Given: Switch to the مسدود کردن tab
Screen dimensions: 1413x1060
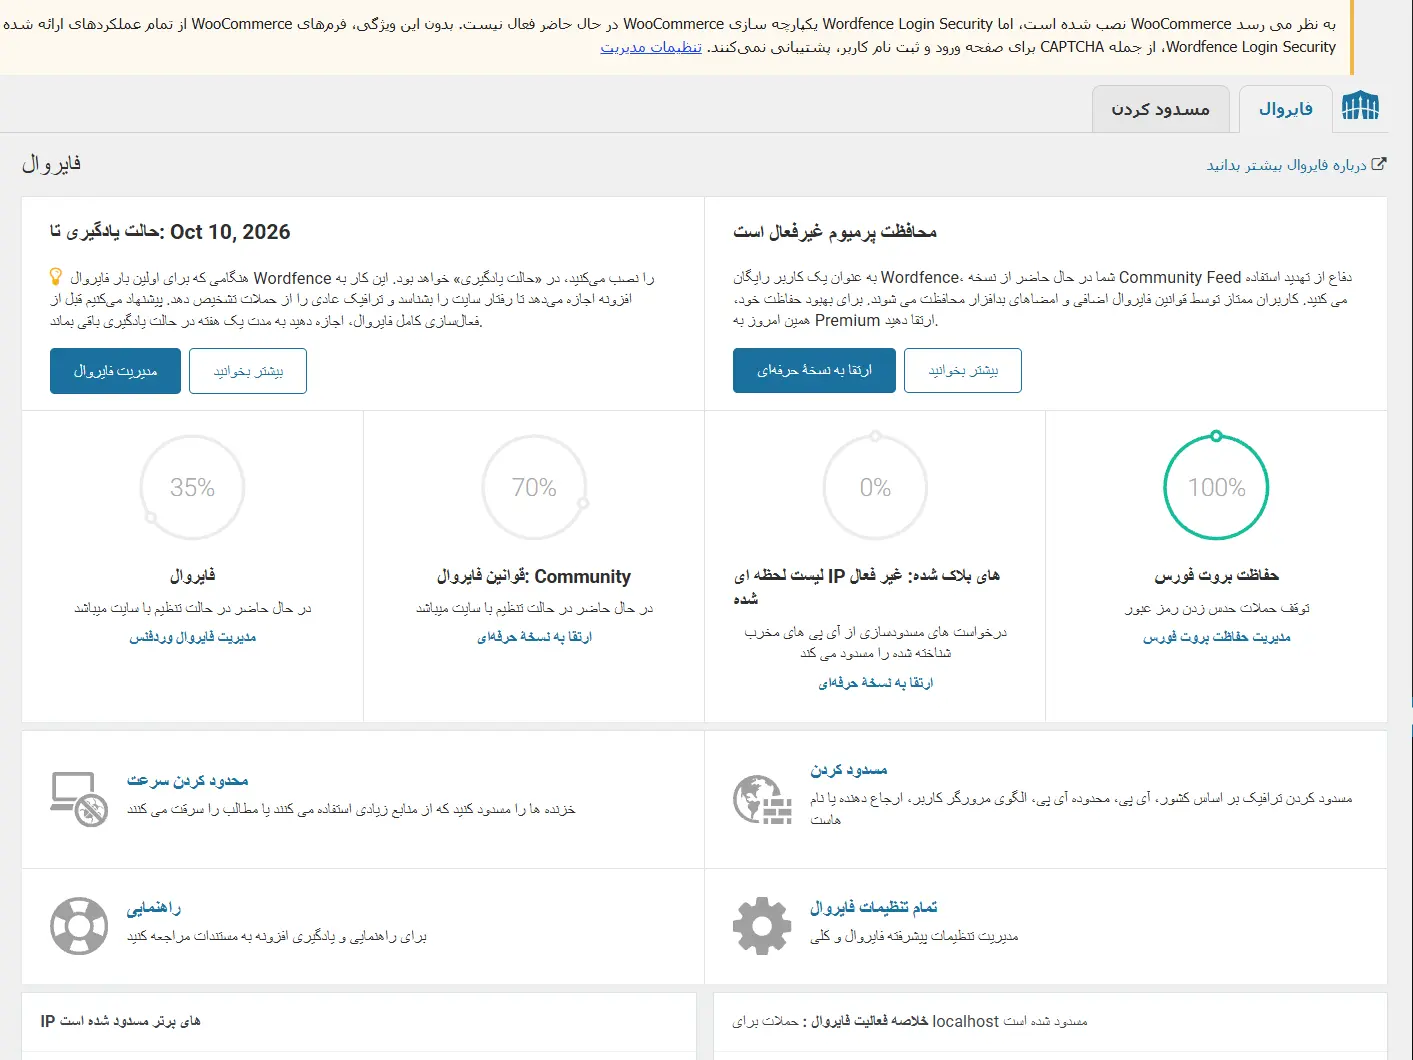Looking at the screenshot, I should tap(1161, 109).
